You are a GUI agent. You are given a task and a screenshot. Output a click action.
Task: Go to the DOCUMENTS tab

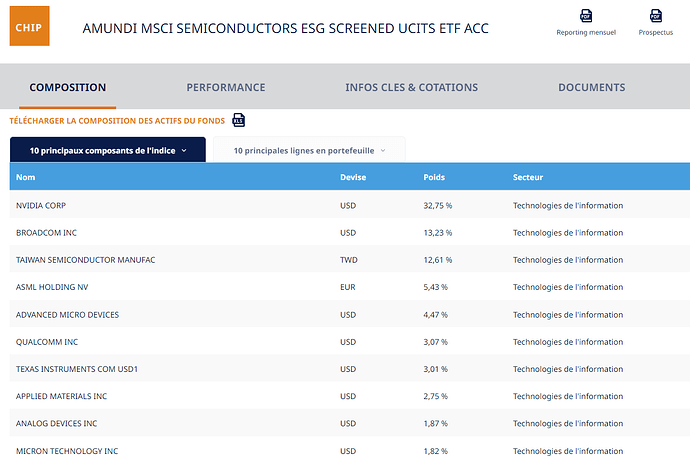[x=592, y=87]
